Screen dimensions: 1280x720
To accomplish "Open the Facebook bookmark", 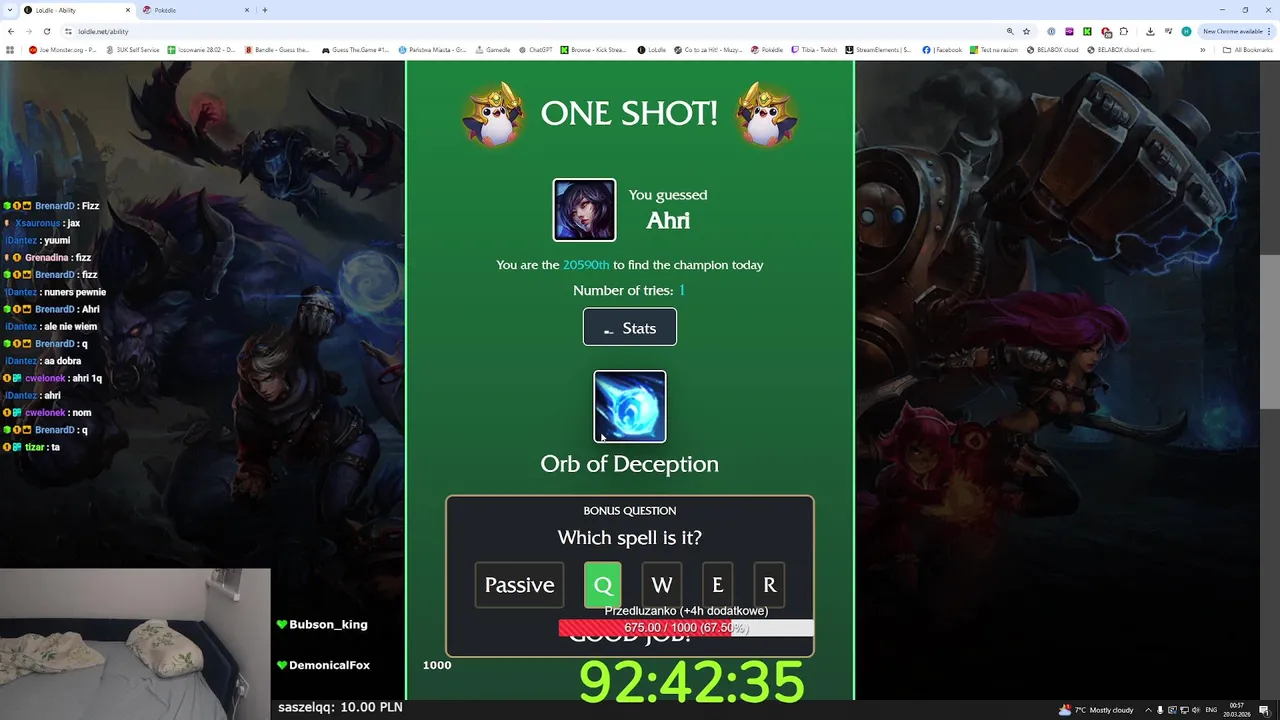I will click(942, 49).
